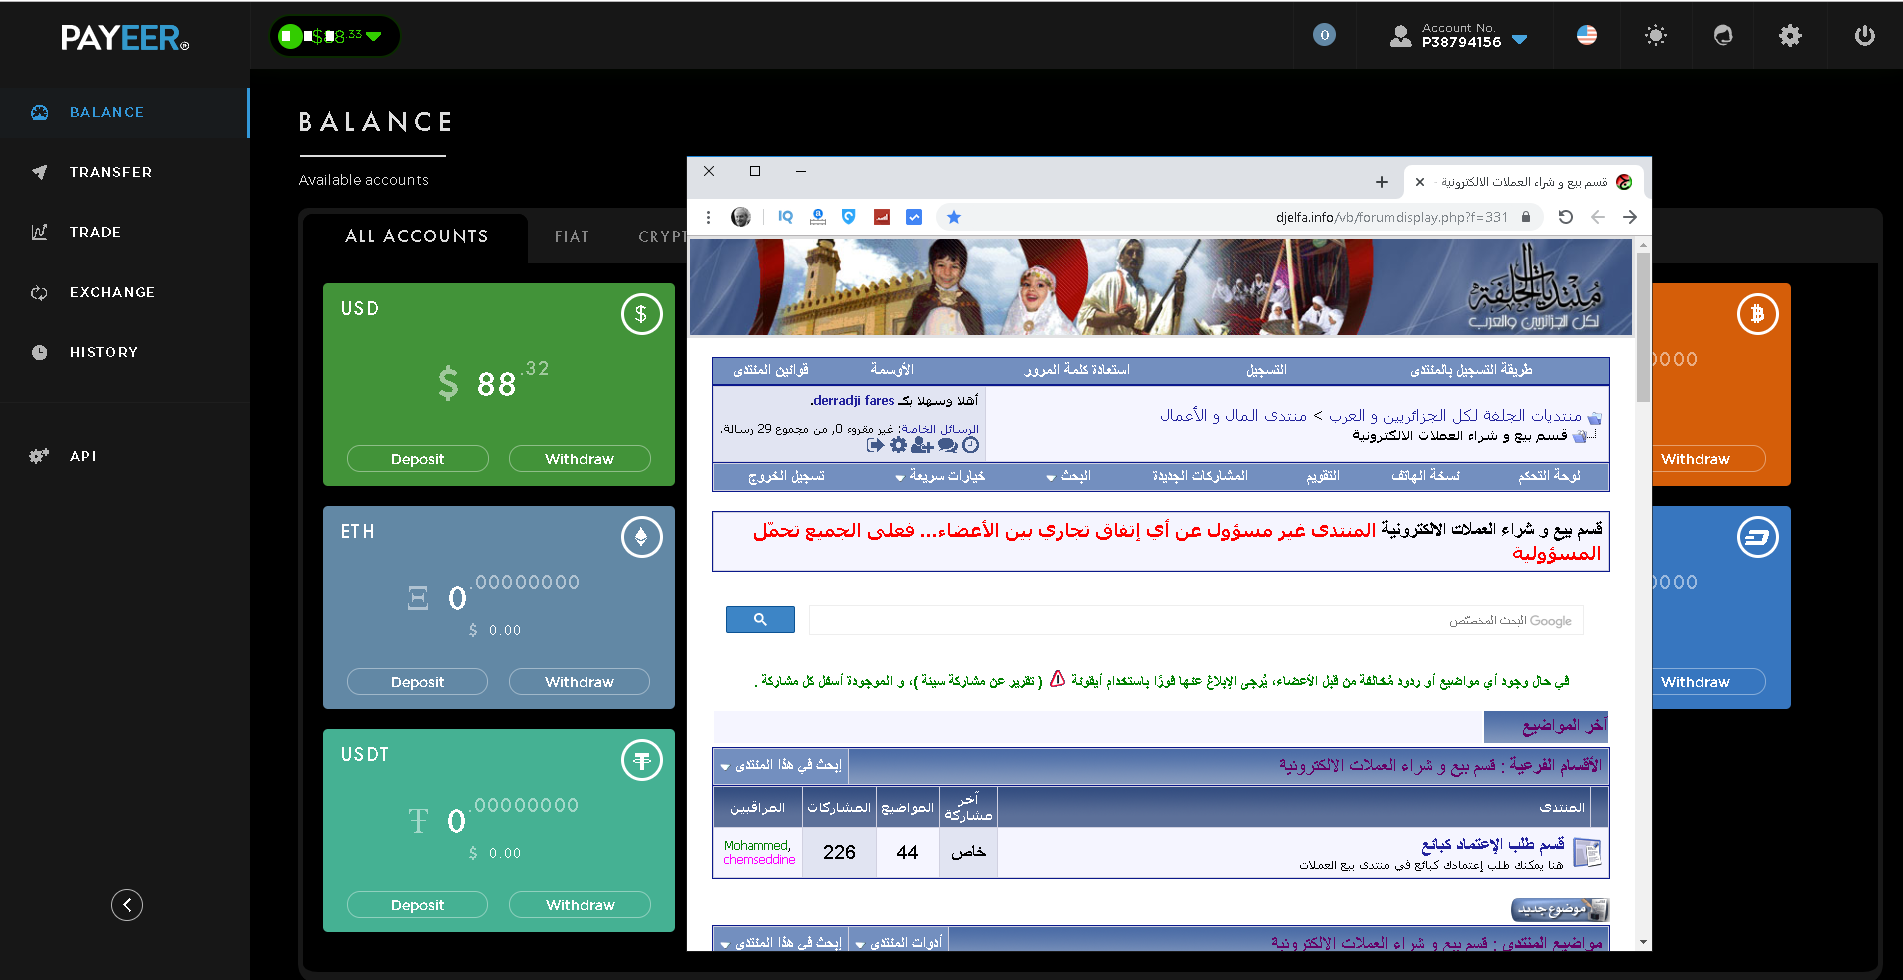This screenshot has width=1903, height=980.
Task: Click the browser profile avatar
Action: 741,217
